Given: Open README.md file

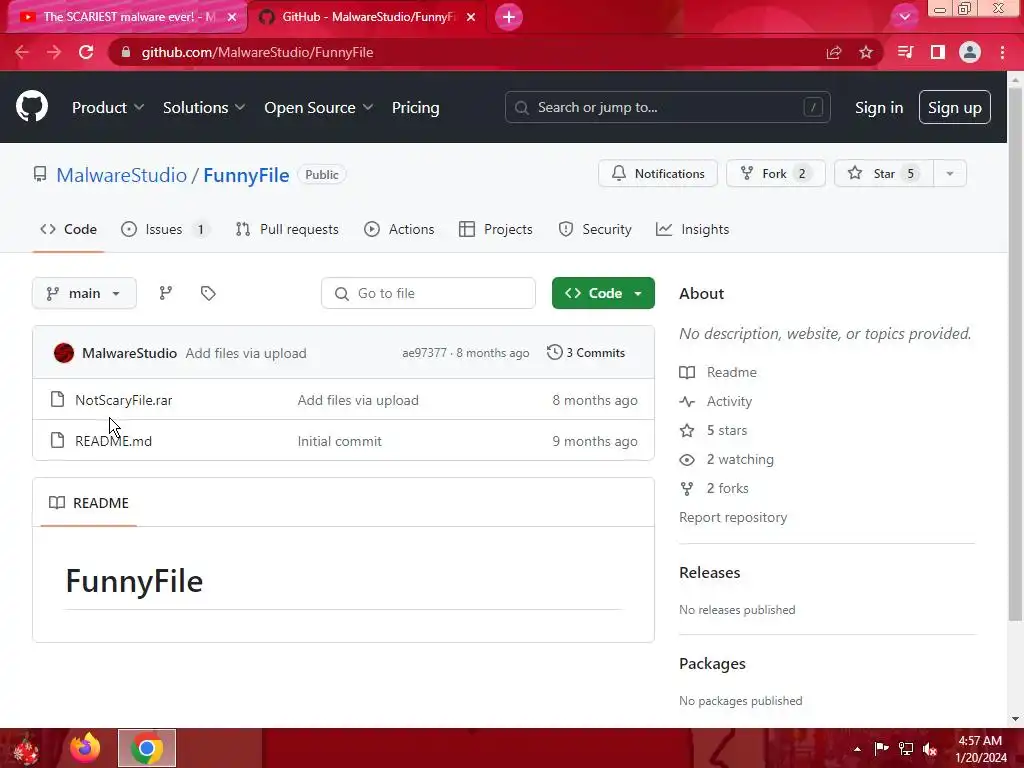Looking at the screenshot, I should coord(114,441).
